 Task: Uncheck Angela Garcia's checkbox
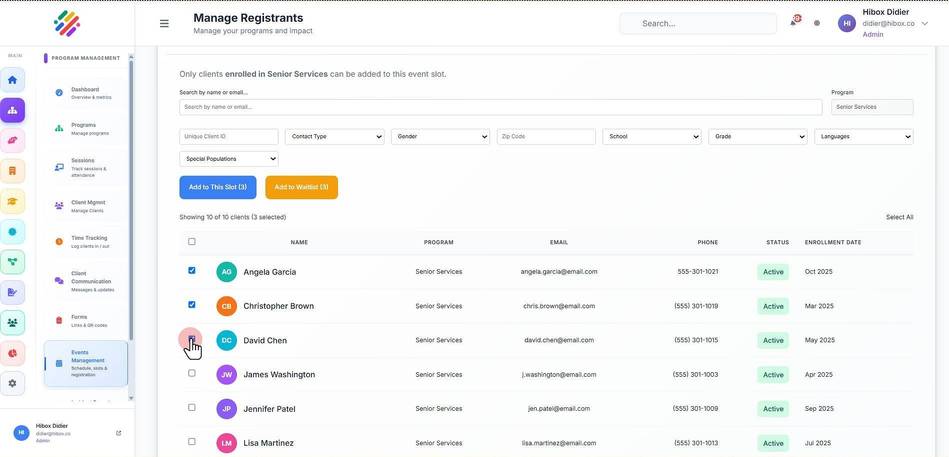pos(192,271)
